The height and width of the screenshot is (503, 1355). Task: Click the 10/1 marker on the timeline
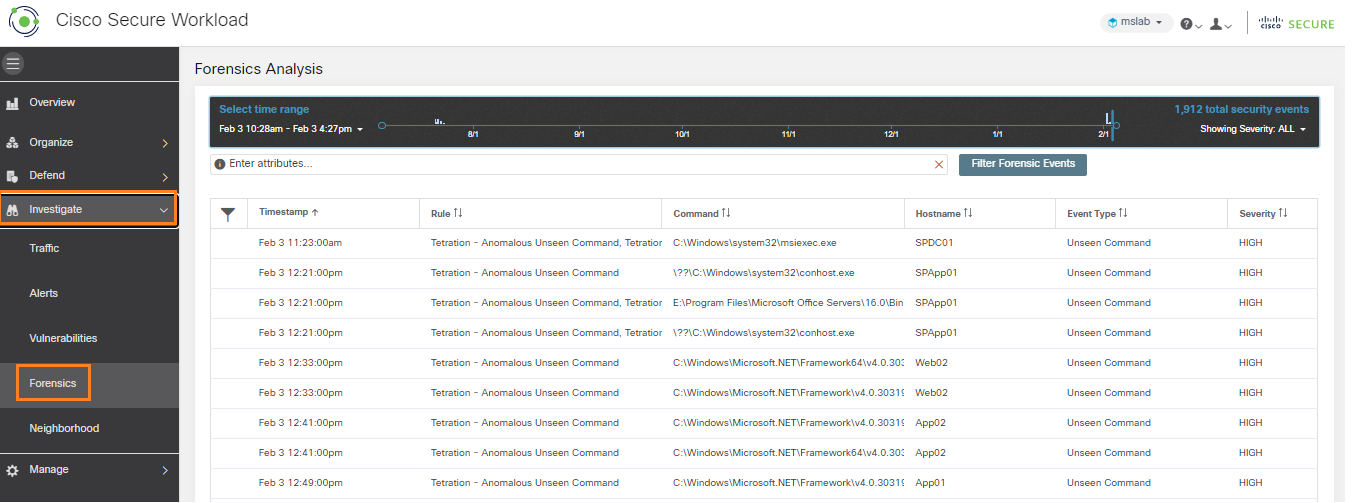682,134
